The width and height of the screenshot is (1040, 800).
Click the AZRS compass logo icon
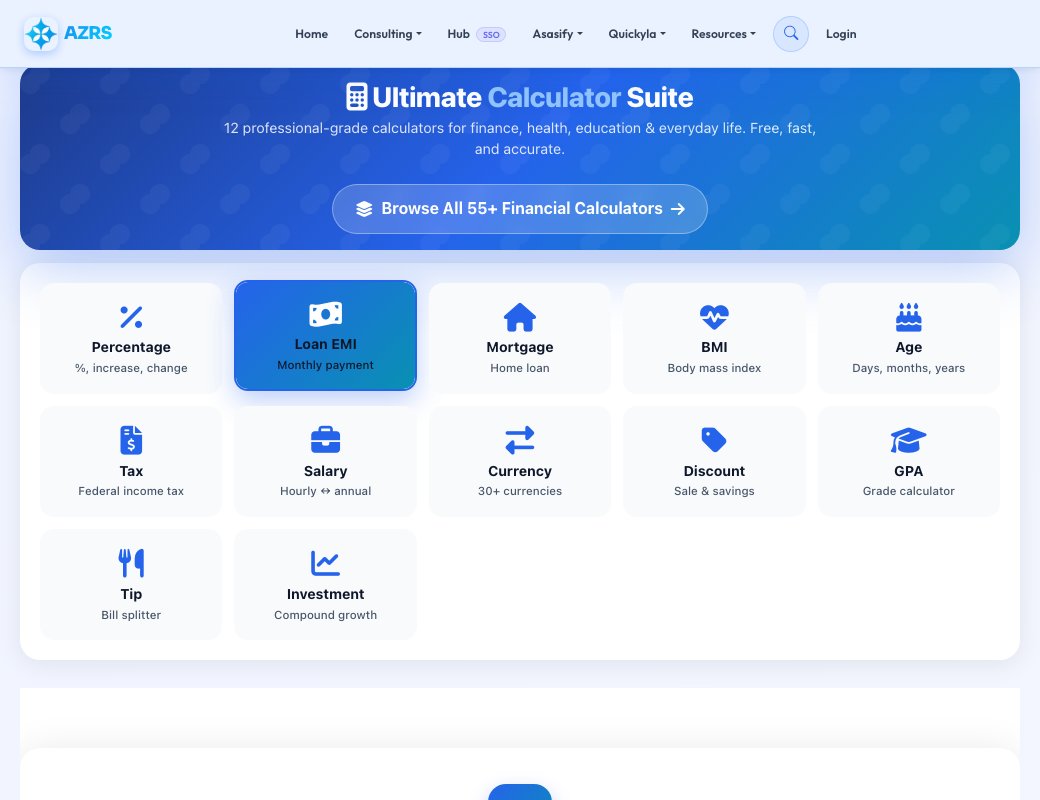[x=41, y=34]
